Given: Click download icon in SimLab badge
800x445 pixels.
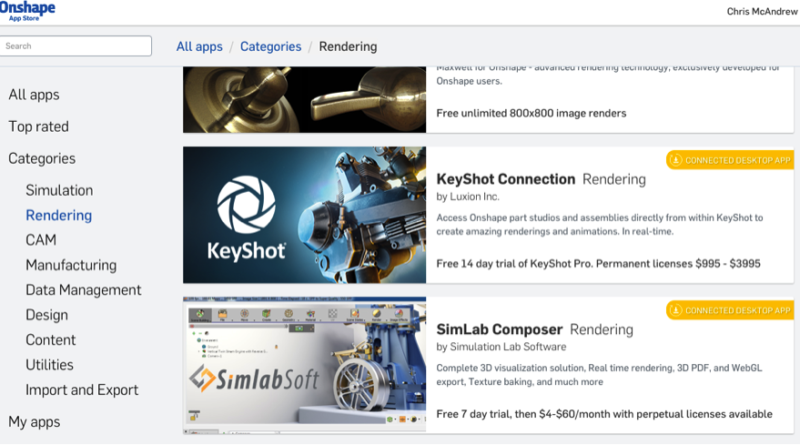Looking at the screenshot, I should tap(676, 310).
